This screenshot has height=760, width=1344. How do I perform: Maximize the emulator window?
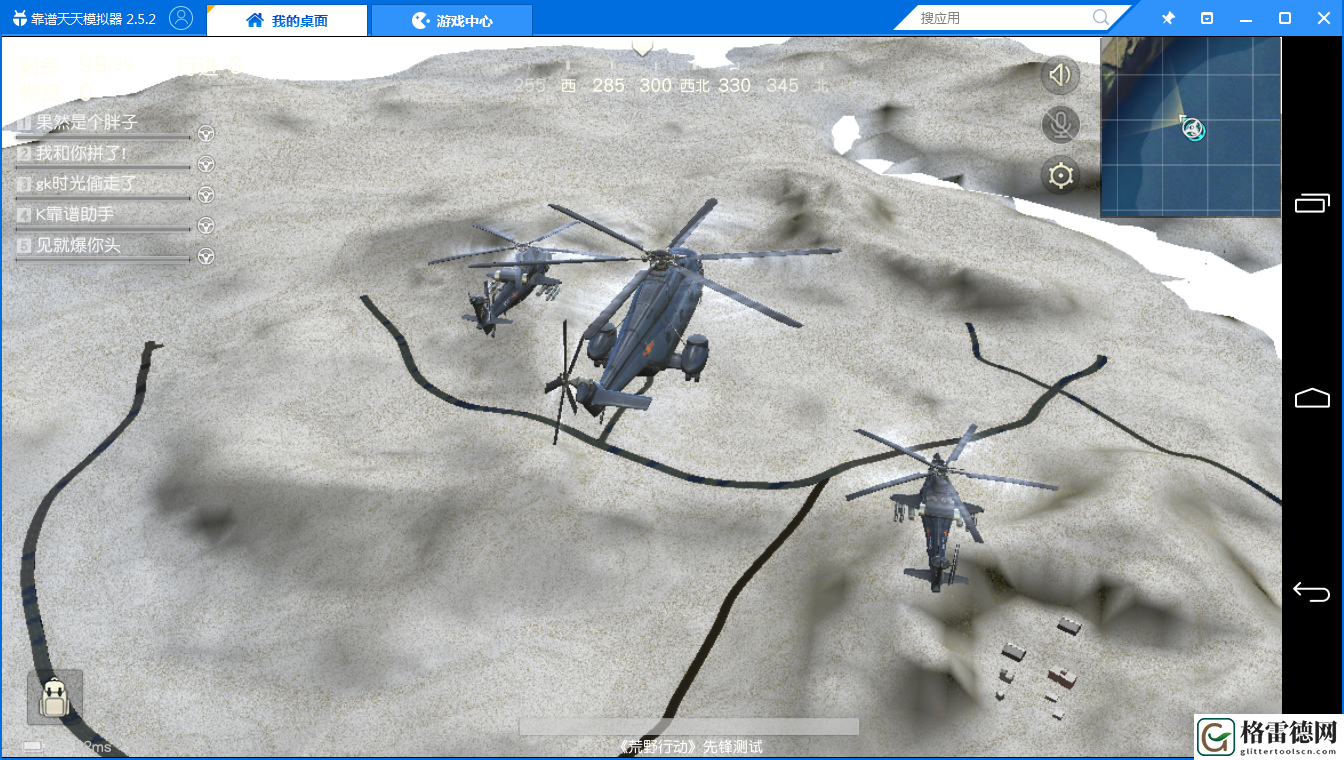pyautogui.click(x=1285, y=18)
